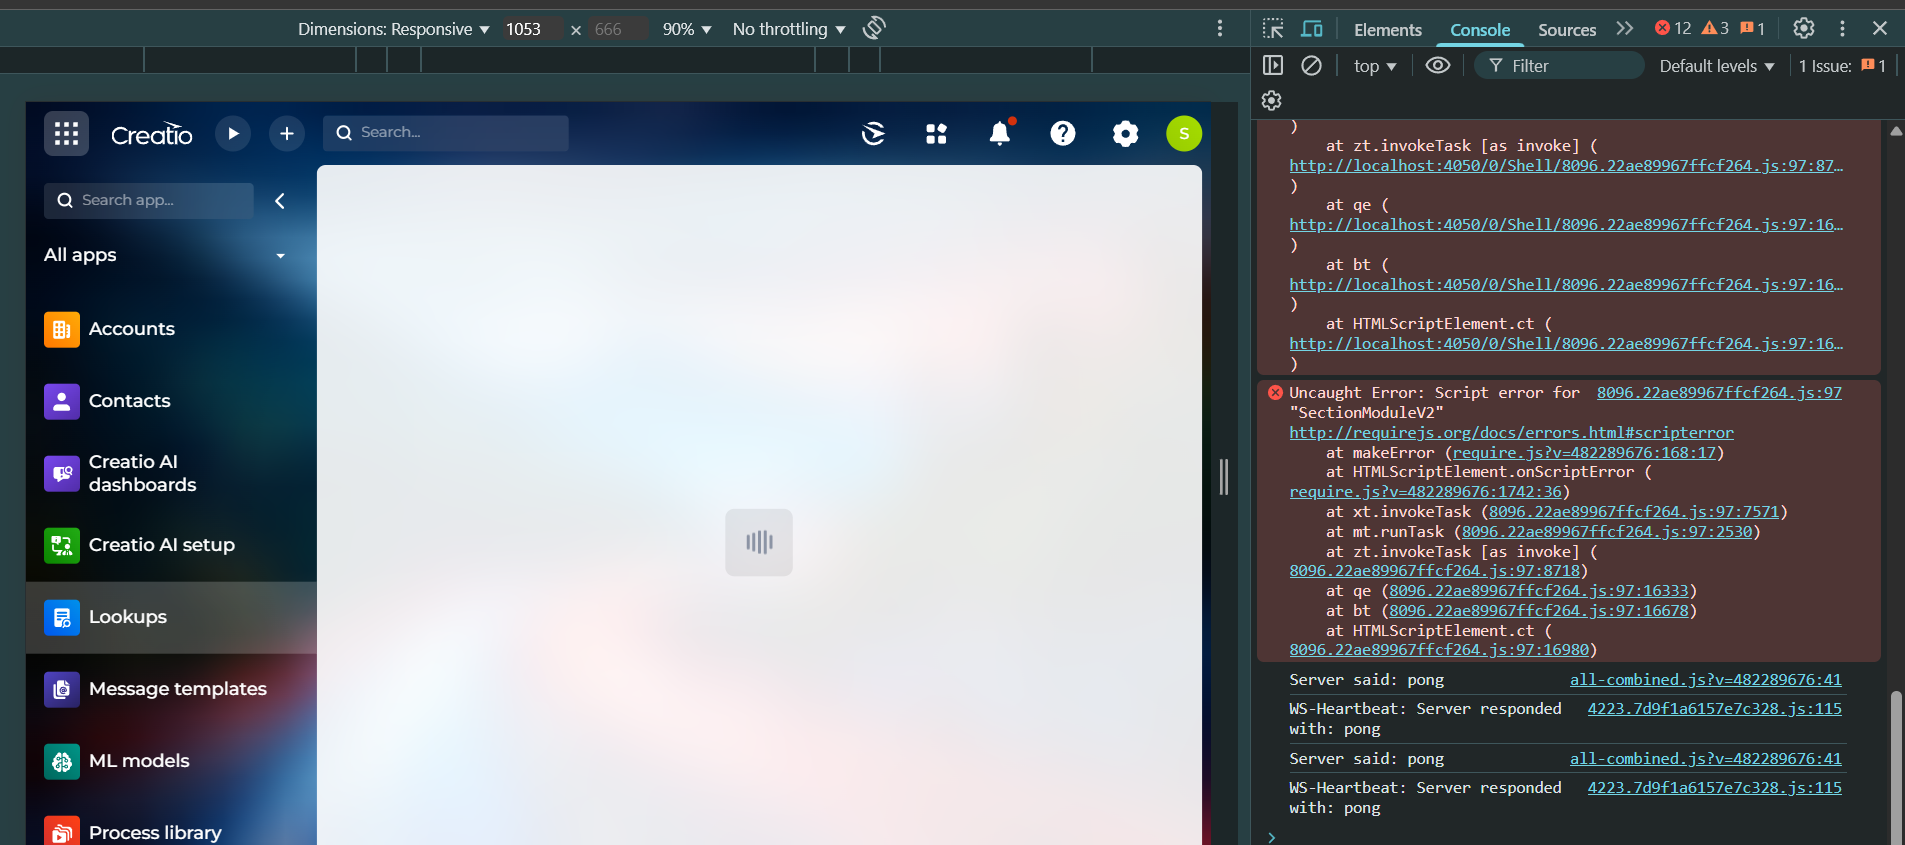Click the 12 errors counter
This screenshot has width=1905, height=845.
click(x=1673, y=28)
